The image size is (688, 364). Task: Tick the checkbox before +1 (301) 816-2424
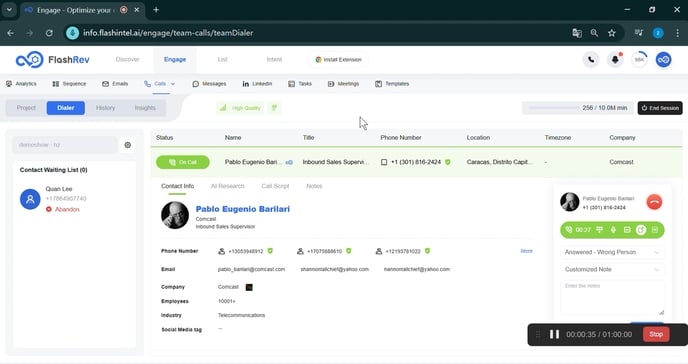(x=384, y=162)
